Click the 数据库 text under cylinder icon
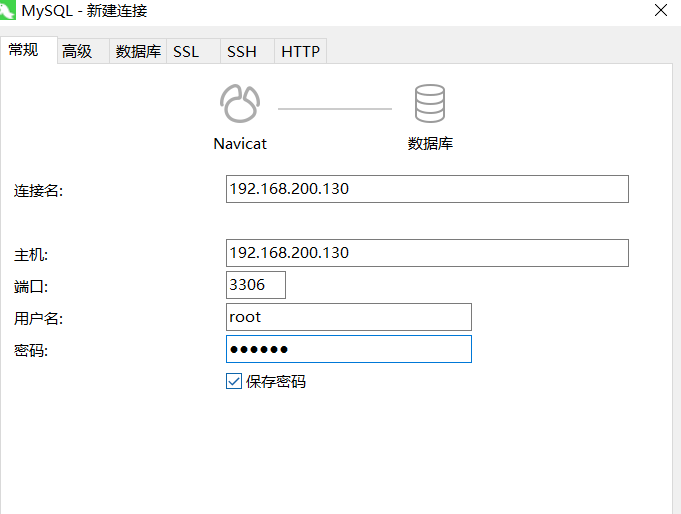 pos(430,143)
